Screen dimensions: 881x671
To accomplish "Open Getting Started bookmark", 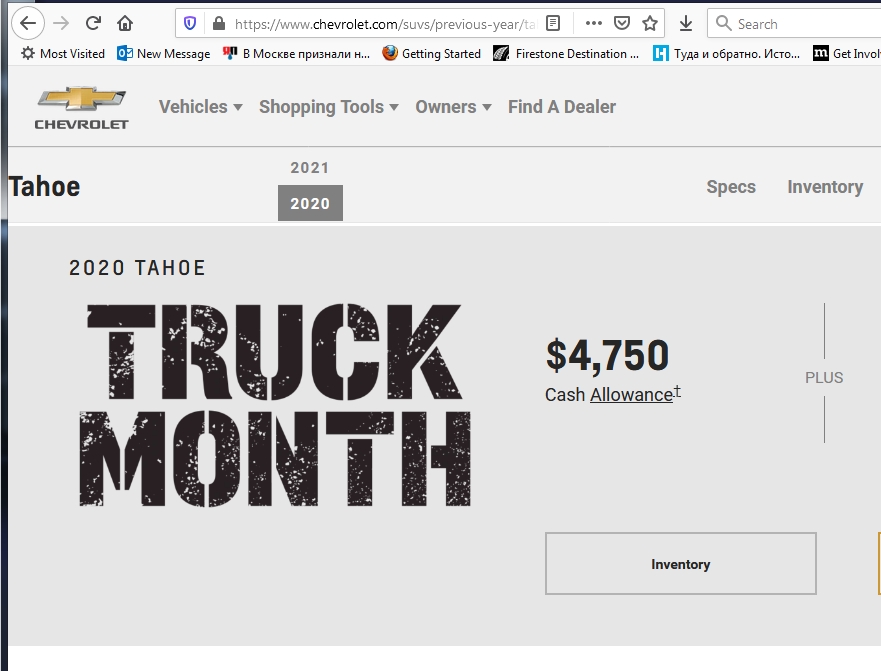I will click(431, 53).
